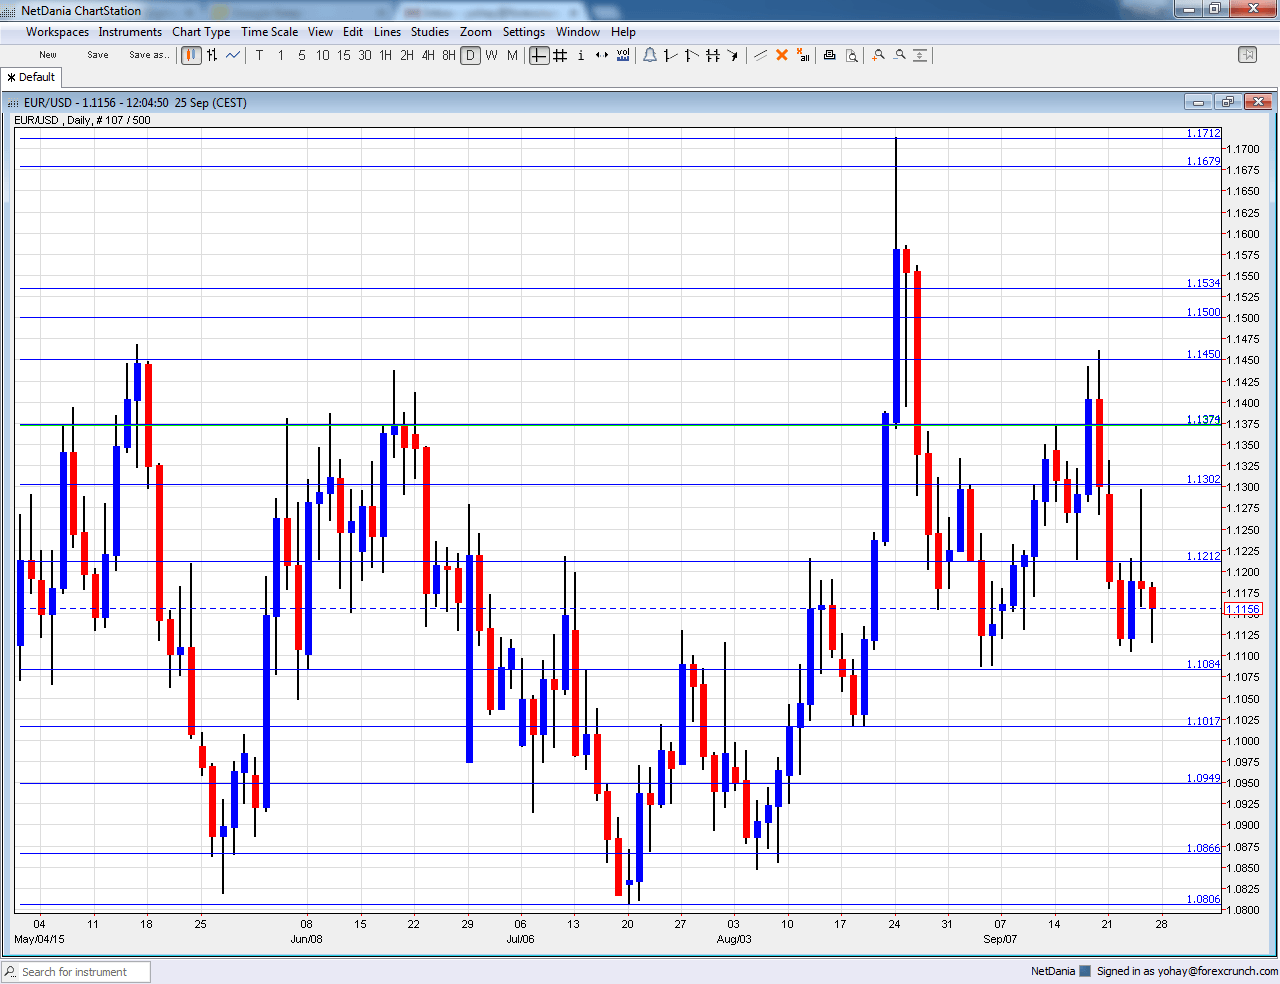
Task: Set time scale to 10 minutes
Action: (x=323, y=55)
